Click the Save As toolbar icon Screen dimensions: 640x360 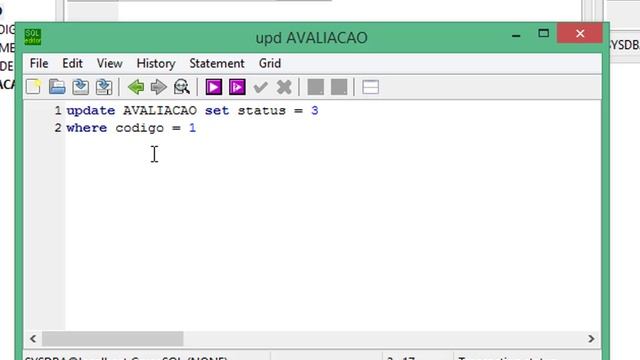pyautogui.click(x=104, y=87)
